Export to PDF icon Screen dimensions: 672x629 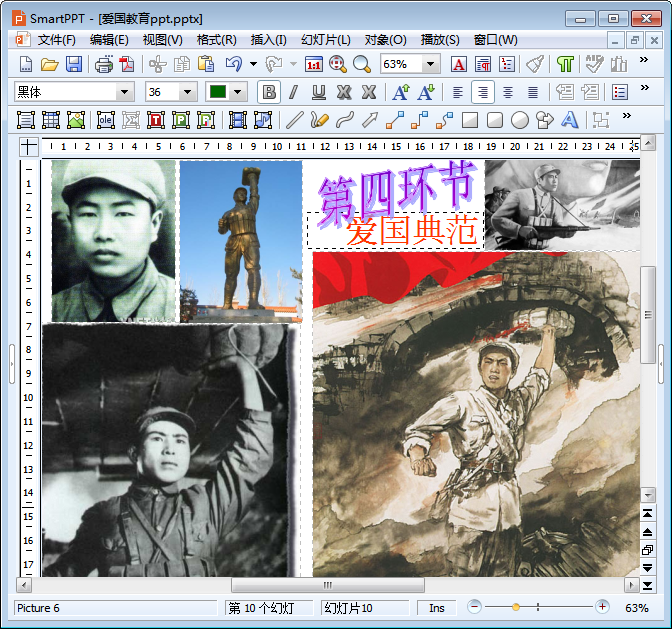coord(127,65)
